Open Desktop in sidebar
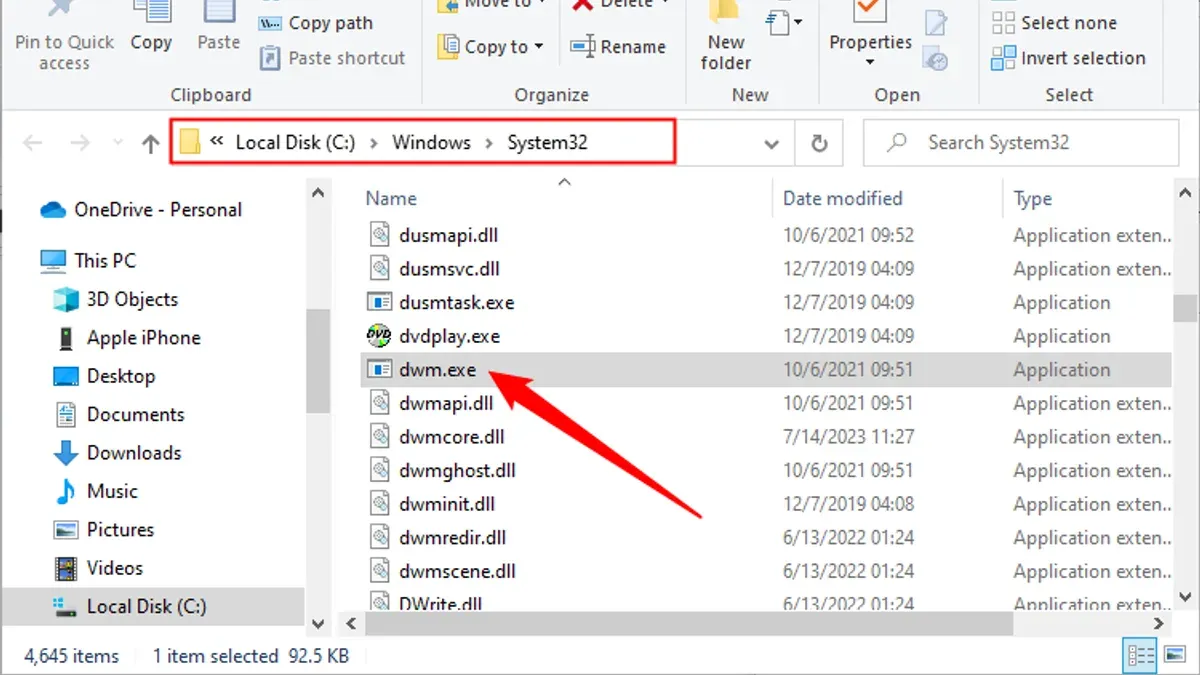1200x675 pixels. coord(104,376)
